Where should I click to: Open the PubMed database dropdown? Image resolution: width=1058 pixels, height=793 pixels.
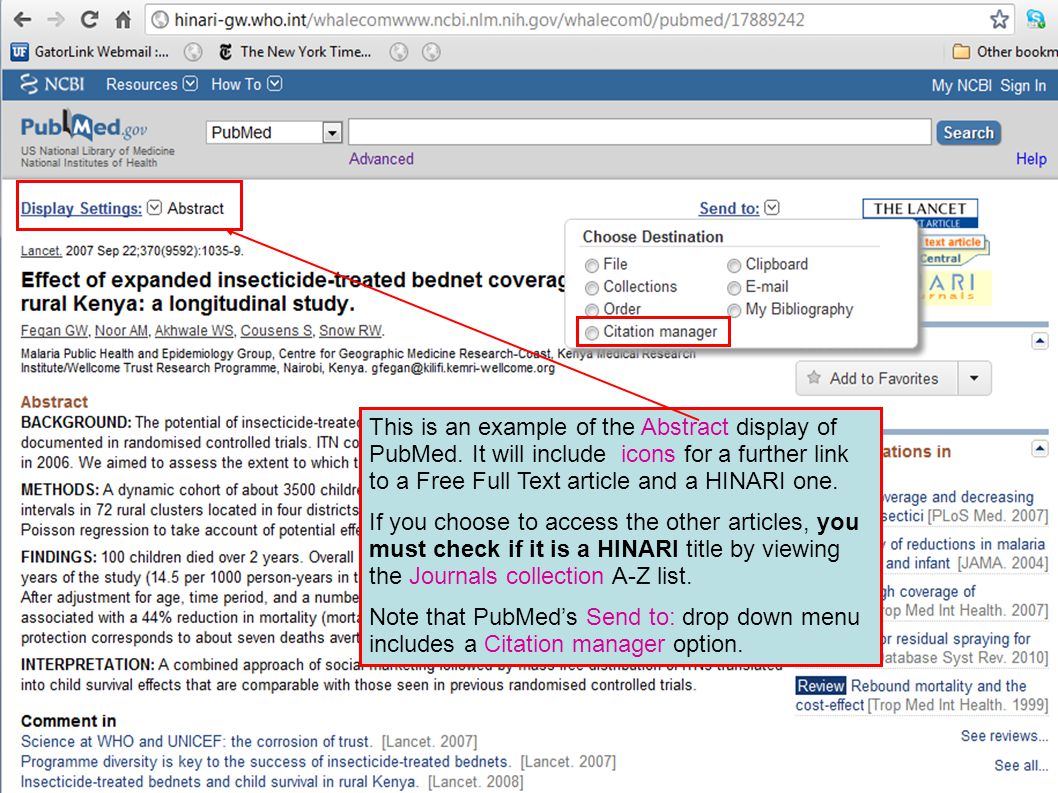click(x=274, y=132)
